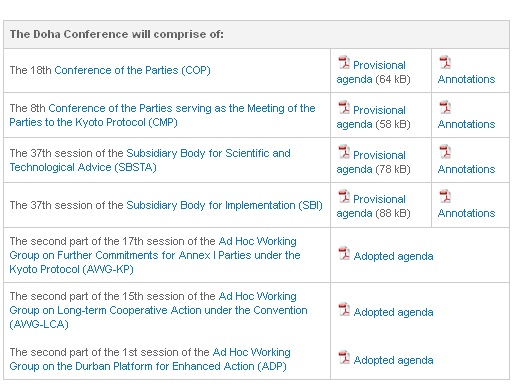The height and width of the screenshot is (392, 518).
Task: Click PDF icon for AWG-LCA adopted agenda
Action: 344,309
